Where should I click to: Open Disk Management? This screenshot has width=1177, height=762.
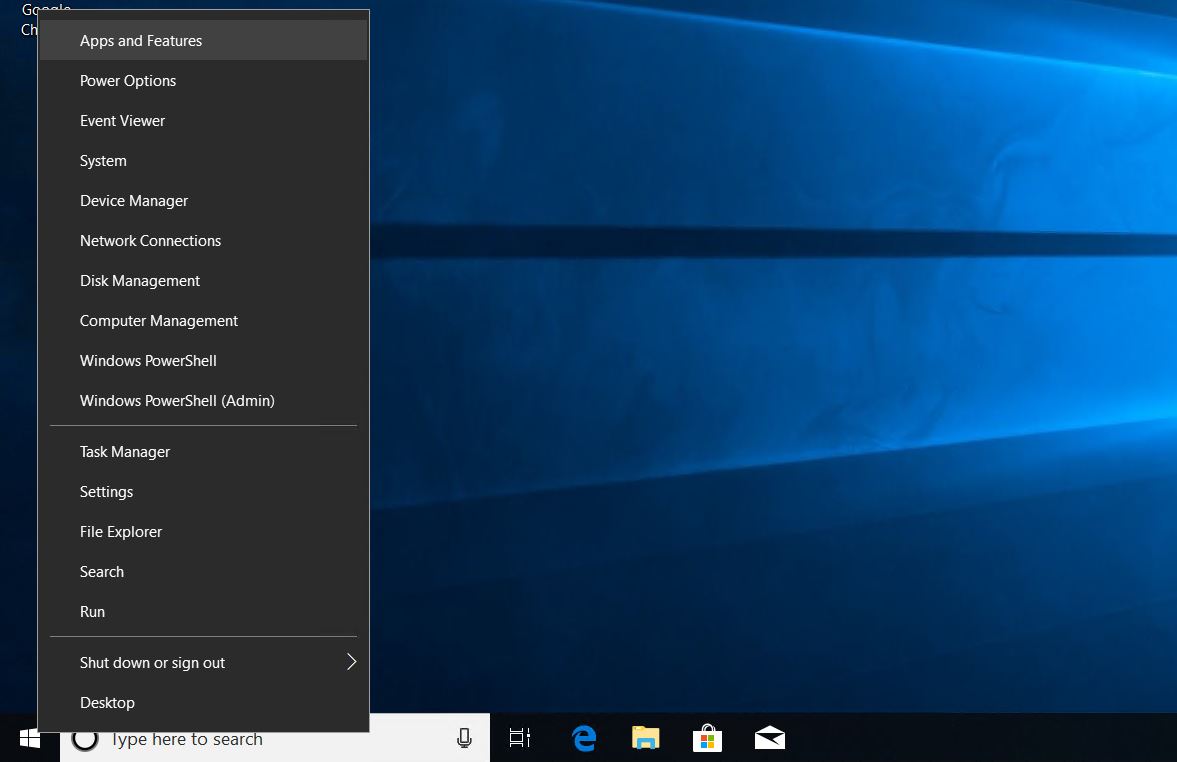click(139, 280)
